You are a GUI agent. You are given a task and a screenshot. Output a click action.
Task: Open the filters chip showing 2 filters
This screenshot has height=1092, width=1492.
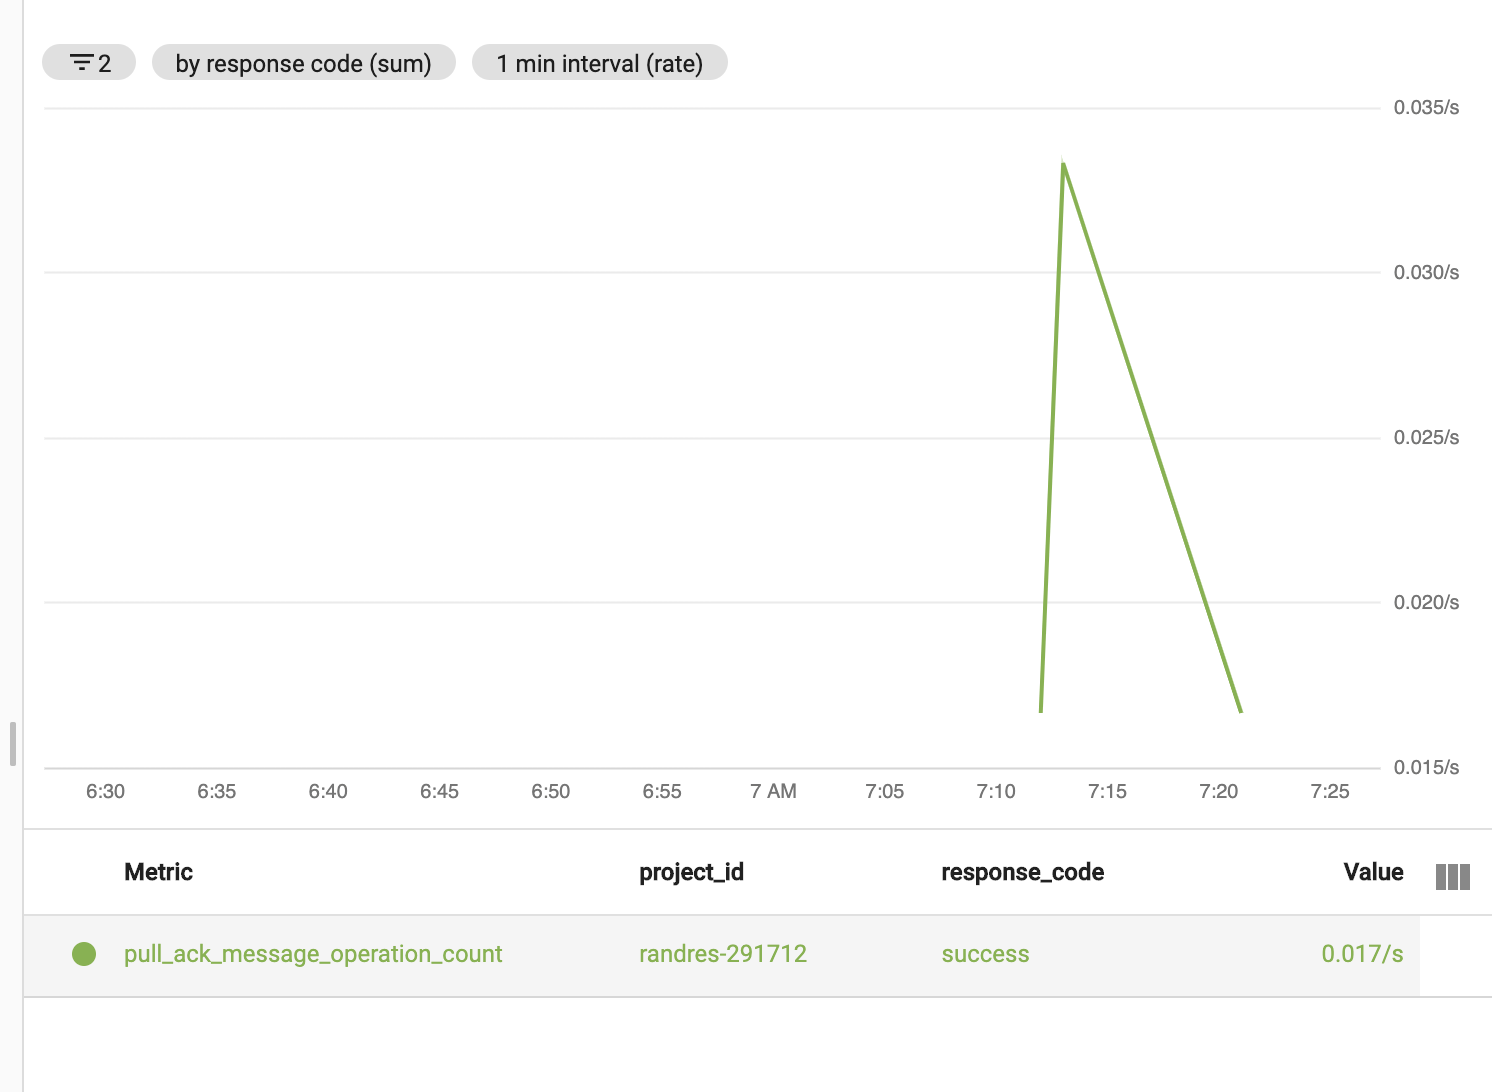88,62
